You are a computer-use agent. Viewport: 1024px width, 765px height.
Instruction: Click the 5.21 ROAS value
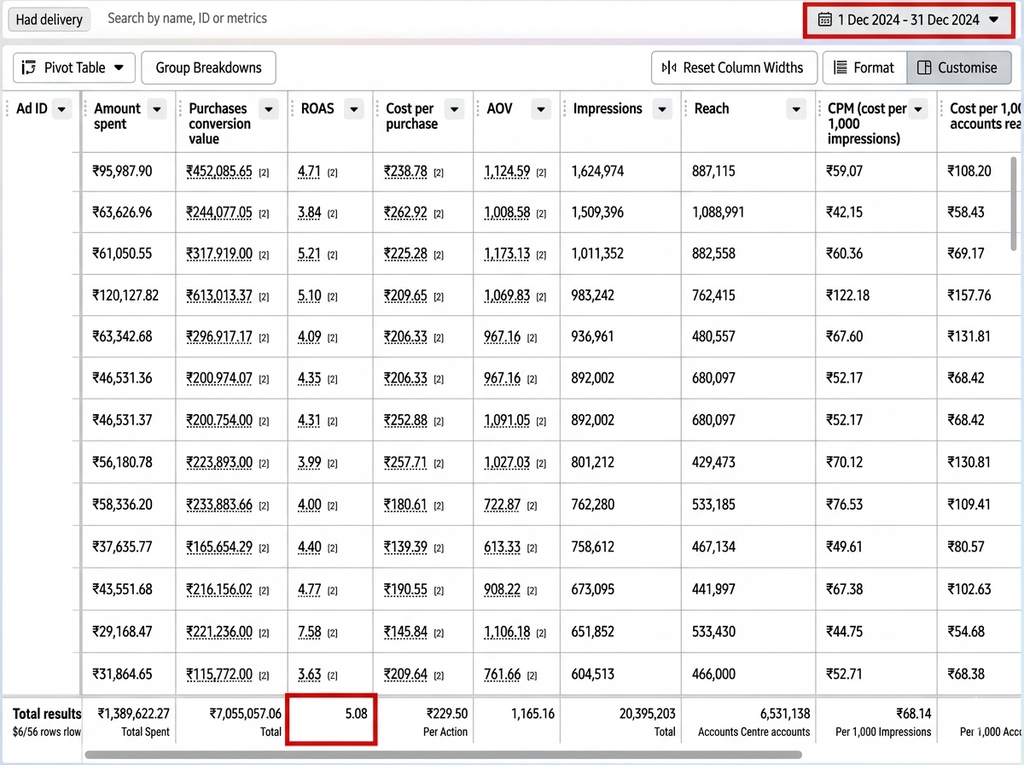309,253
